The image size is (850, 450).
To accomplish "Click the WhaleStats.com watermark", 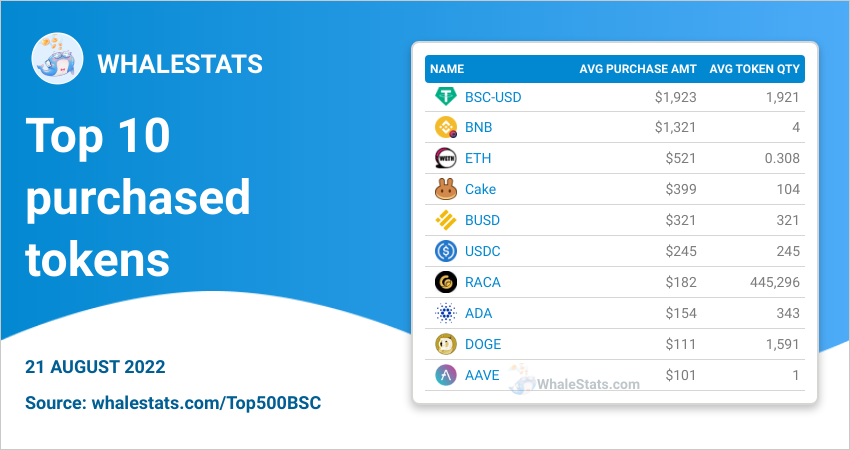I will (575, 381).
